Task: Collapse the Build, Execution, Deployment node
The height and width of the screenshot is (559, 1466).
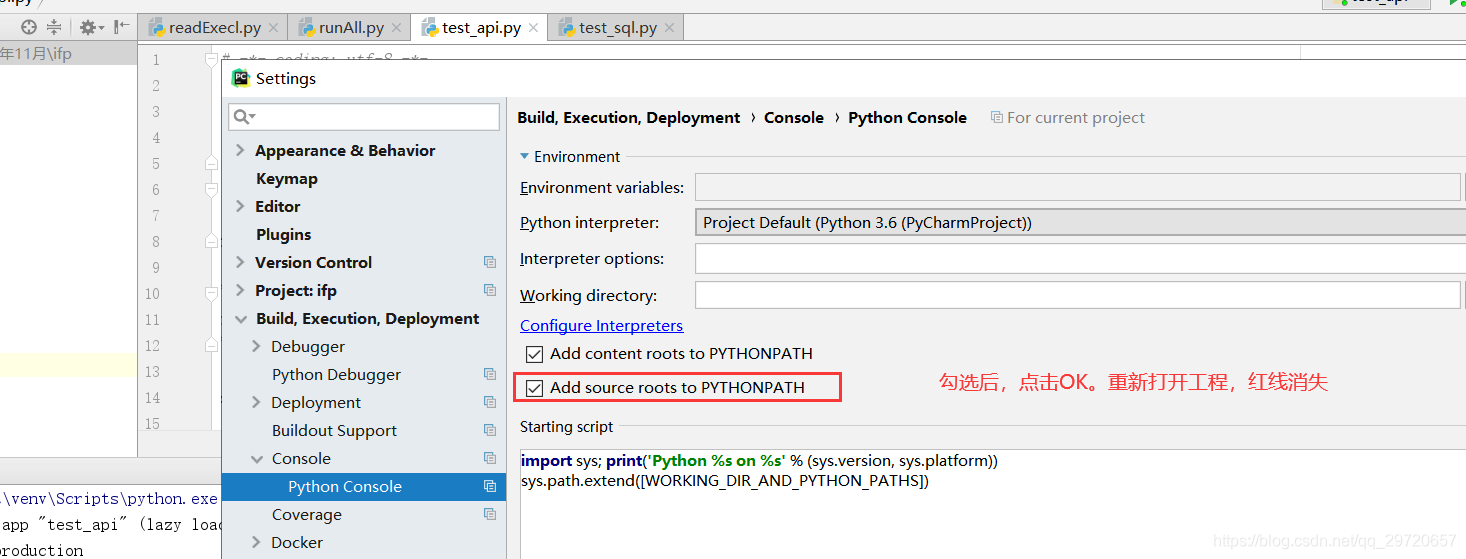Action: click(x=240, y=319)
